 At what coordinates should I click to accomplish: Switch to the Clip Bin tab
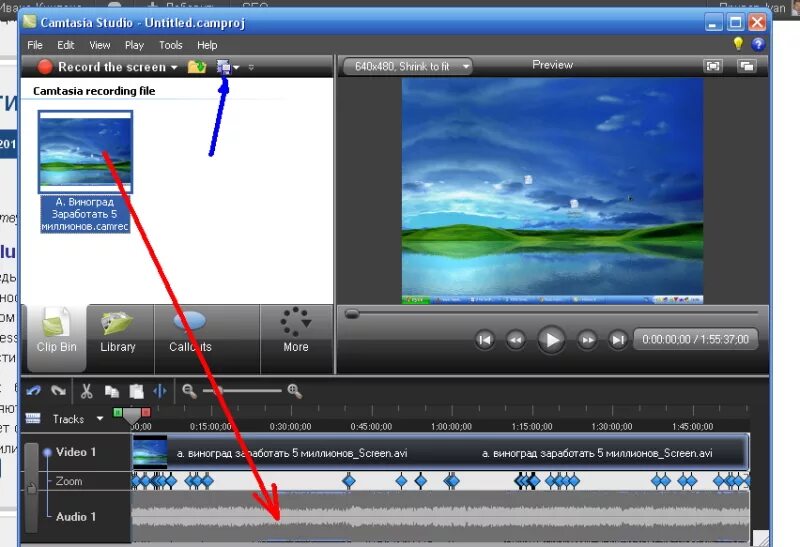pyautogui.click(x=57, y=338)
